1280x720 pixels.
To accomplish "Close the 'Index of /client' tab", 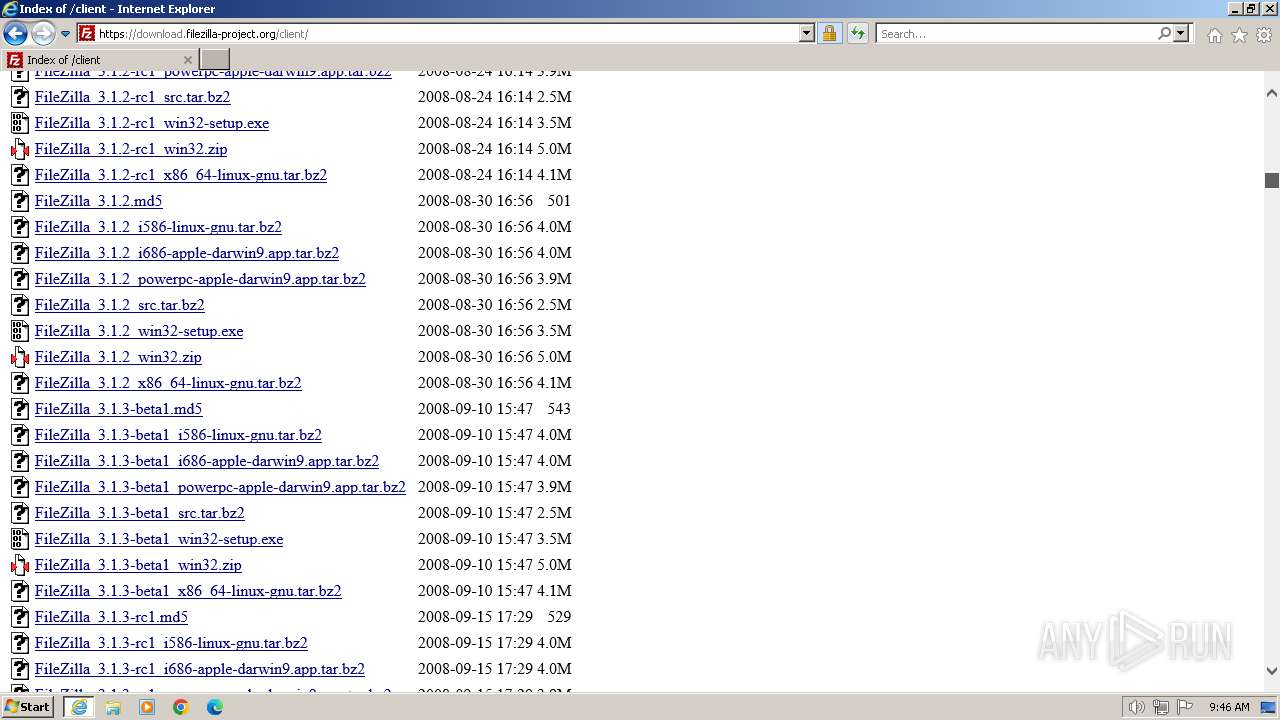I will 187,60.
